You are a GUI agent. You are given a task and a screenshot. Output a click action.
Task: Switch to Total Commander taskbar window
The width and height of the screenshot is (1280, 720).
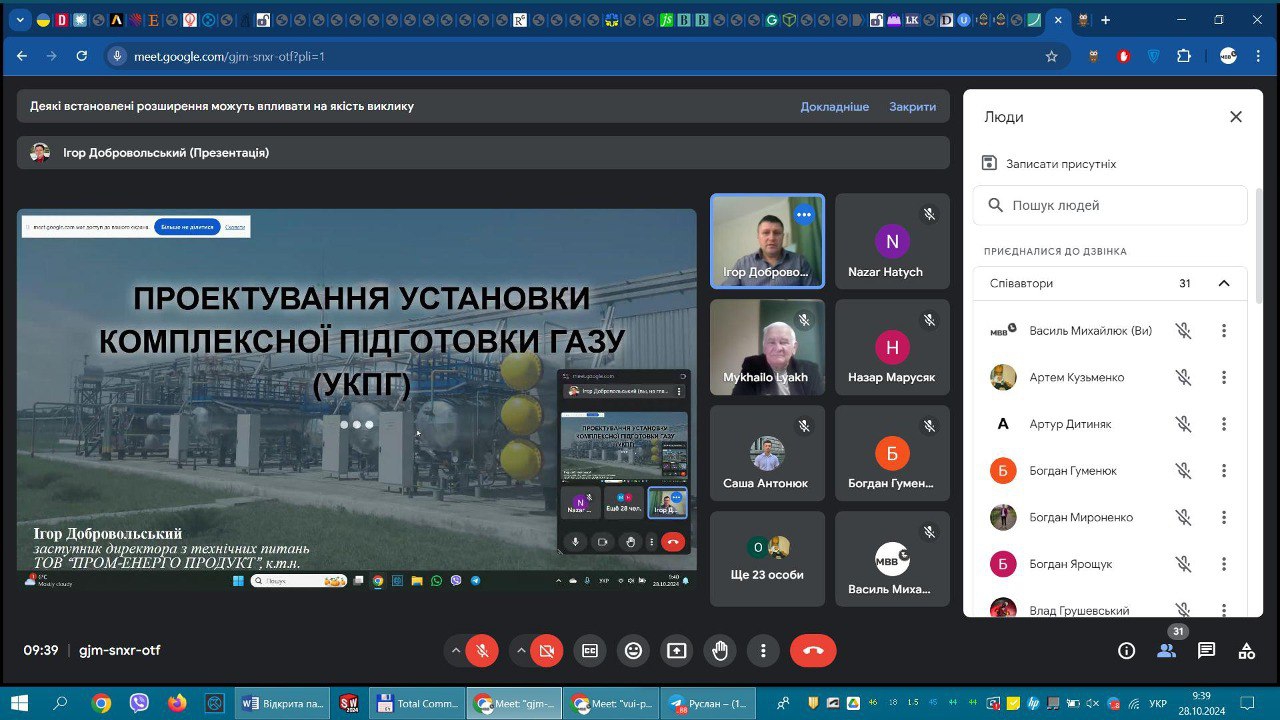[417, 703]
